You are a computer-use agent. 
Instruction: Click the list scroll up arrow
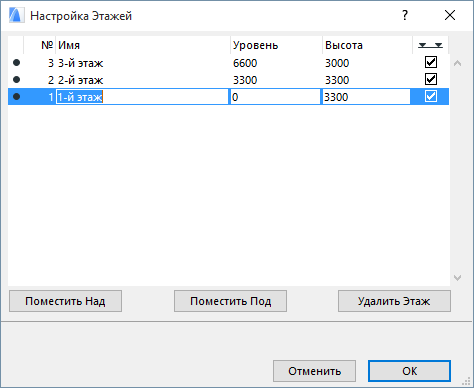click(458, 63)
